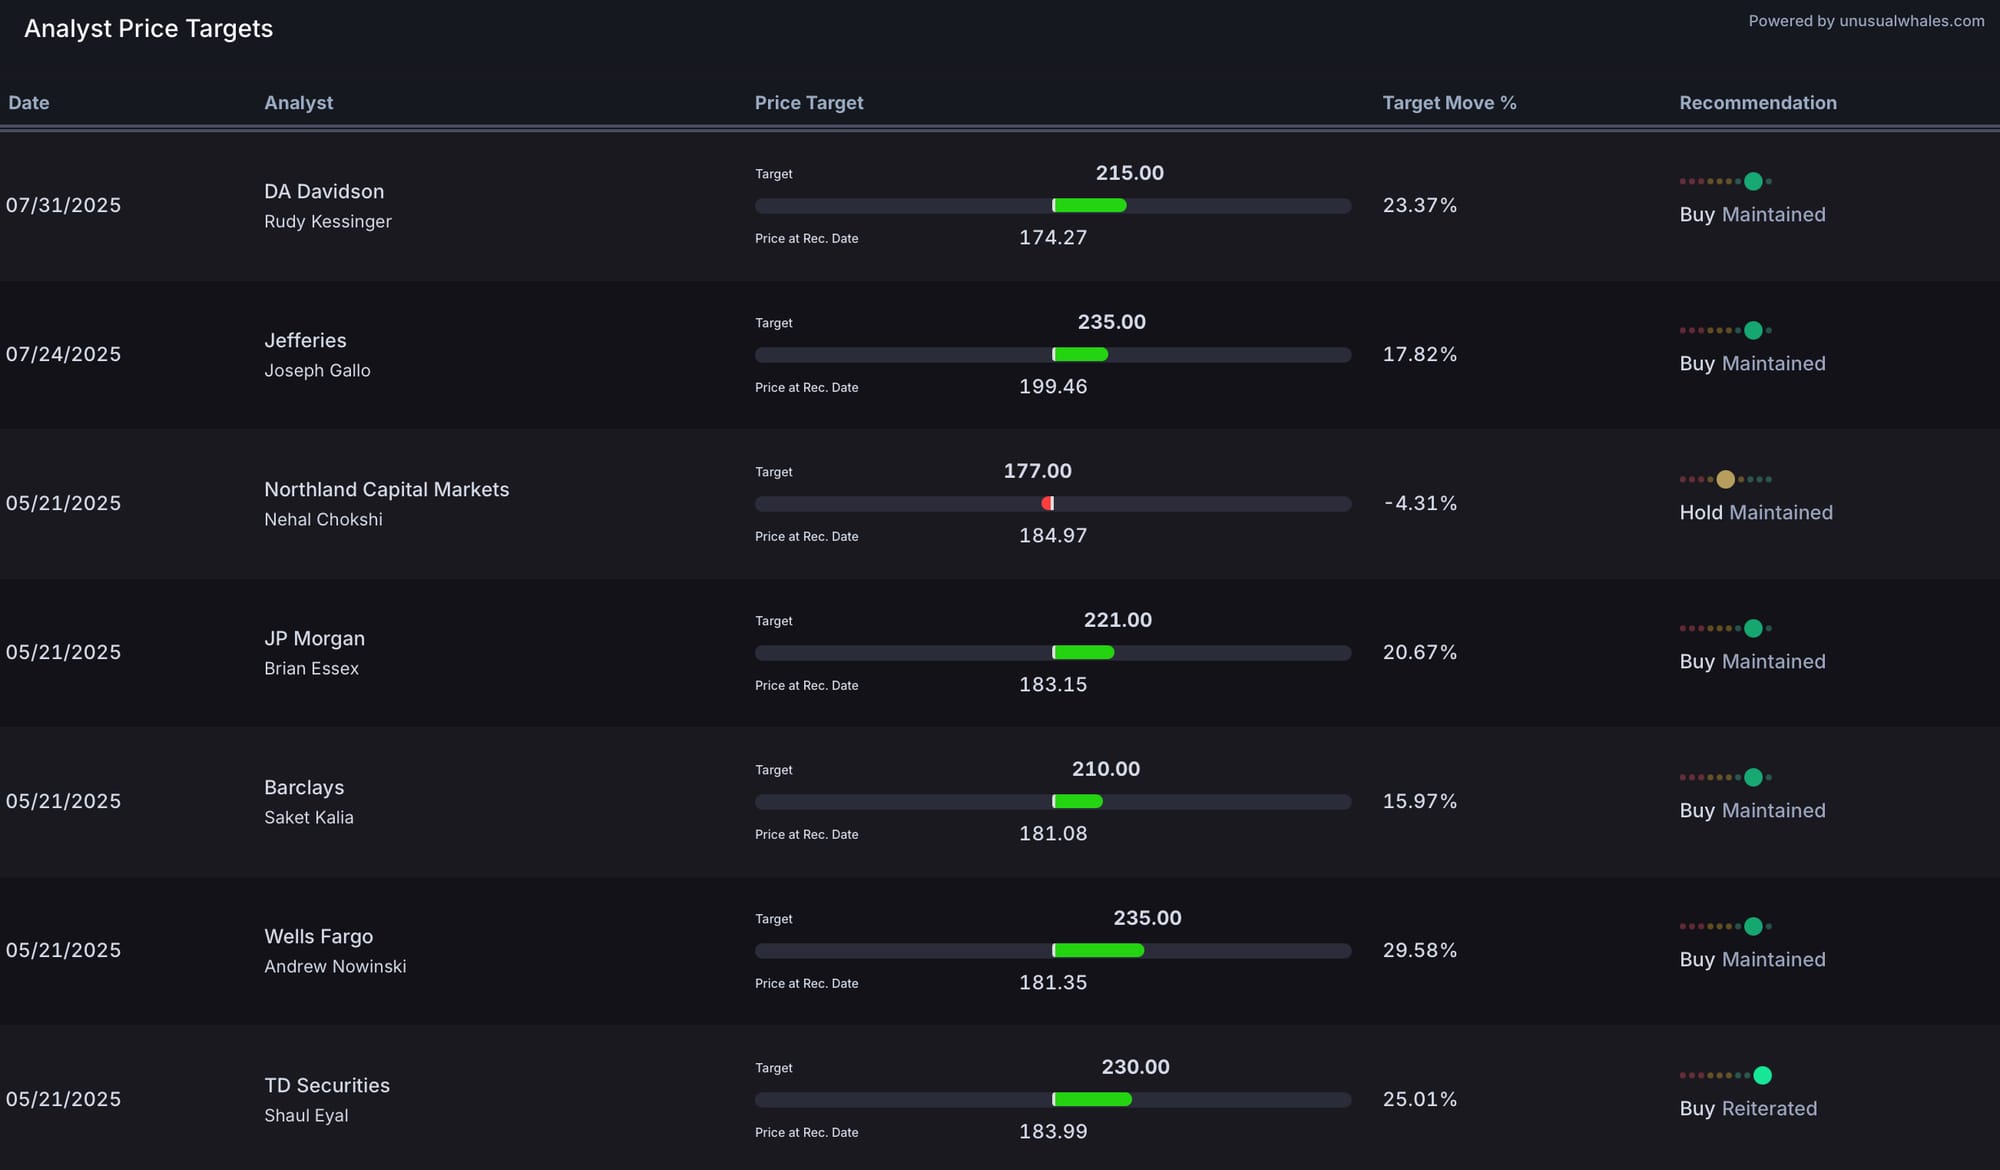Select analyst name Shaul Eyal
Screen dimensions: 2000x1170
[x=306, y=1115]
